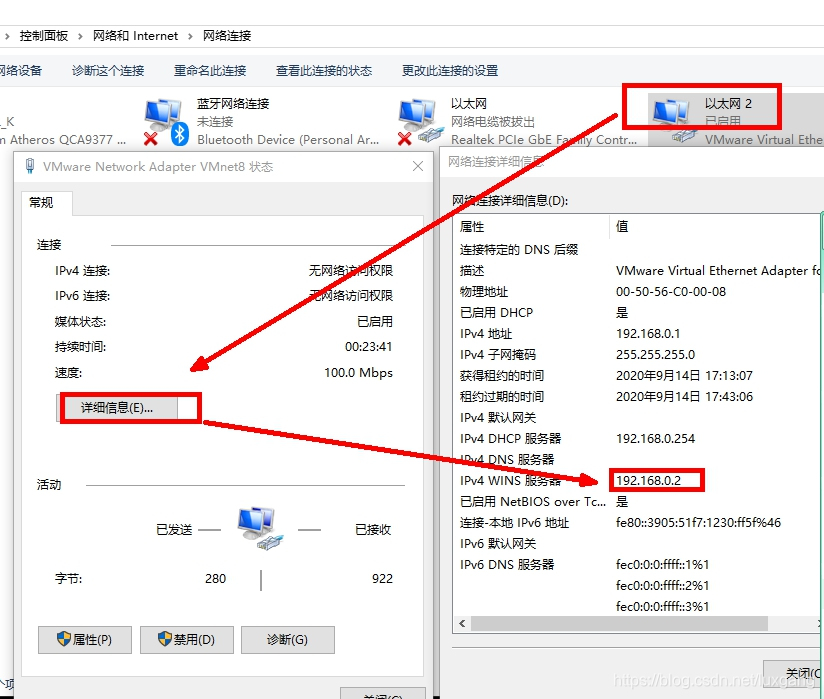
Task: Click the network activity computers icon
Action: tap(260, 528)
